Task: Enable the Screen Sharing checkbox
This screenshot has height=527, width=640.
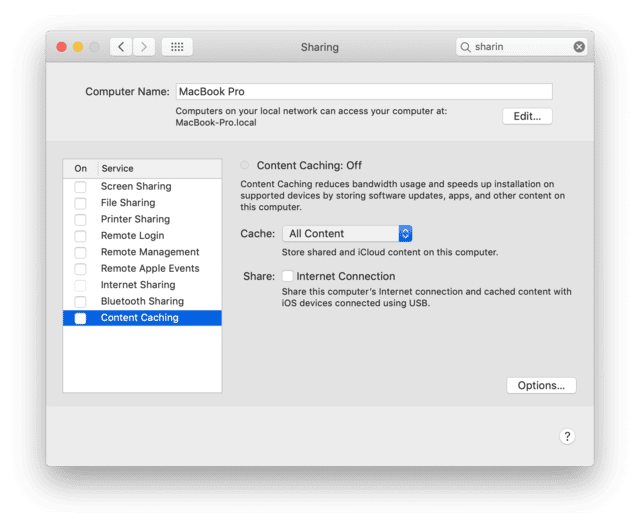Action: (80, 187)
